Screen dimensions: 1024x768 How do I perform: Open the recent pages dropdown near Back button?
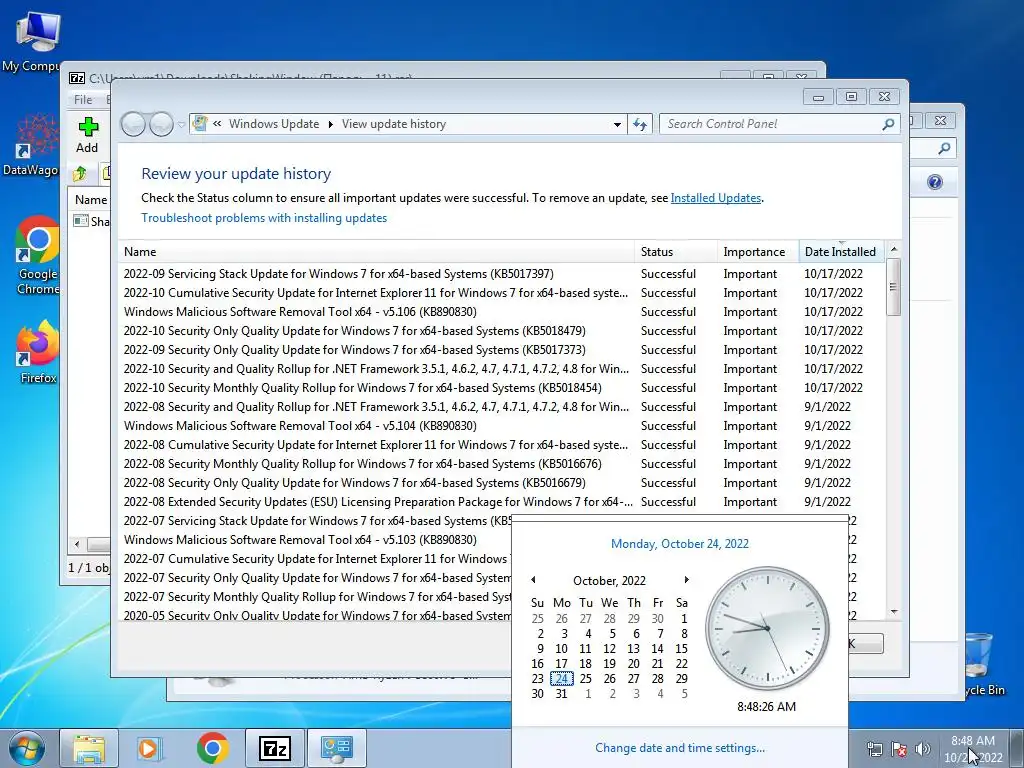(x=181, y=124)
